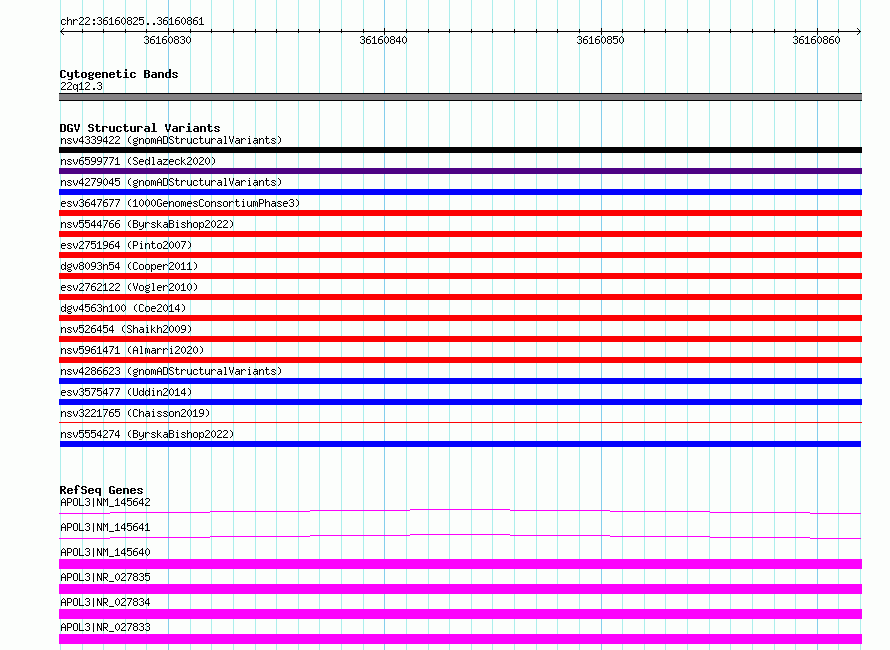Select the red bar for esv2762122
The width and height of the screenshot is (890, 650).
point(460,297)
